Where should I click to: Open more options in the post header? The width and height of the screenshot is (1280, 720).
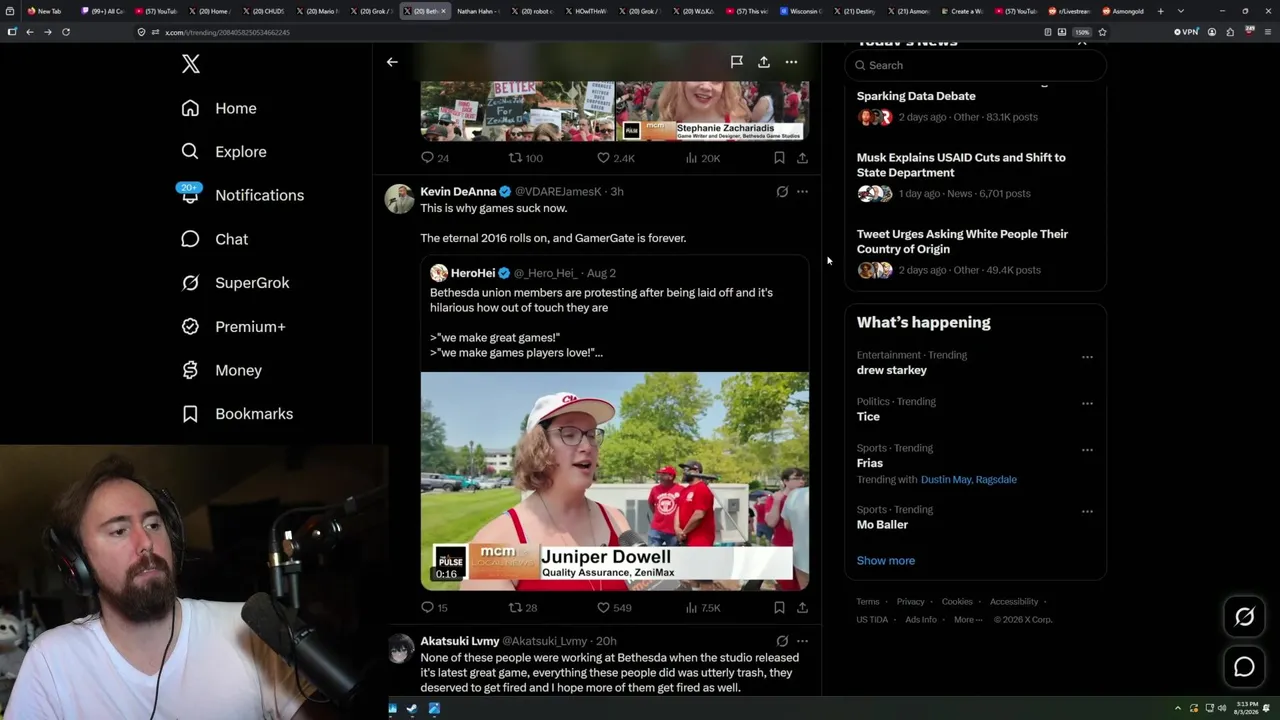tap(791, 62)
